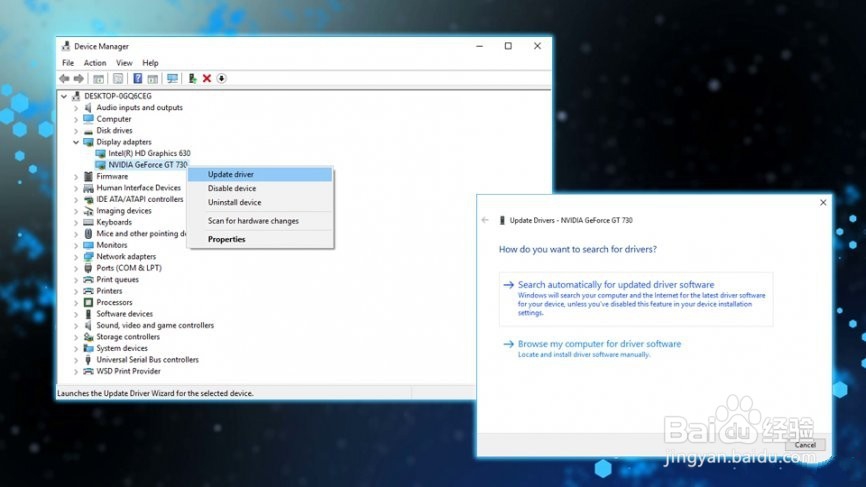Click the Audio inputs and outputs speaker icon
The width and height of the screenshot is (866, 487).
(88, 108)
